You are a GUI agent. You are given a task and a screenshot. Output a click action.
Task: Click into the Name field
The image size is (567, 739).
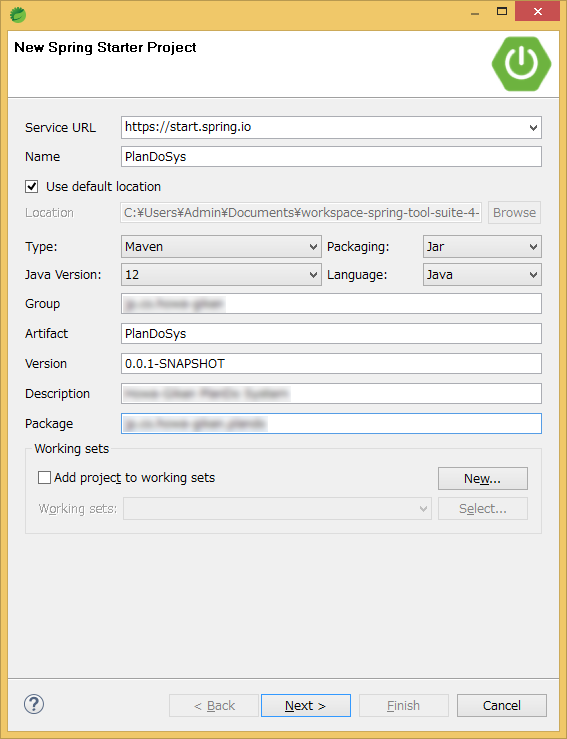pos(331,156)
